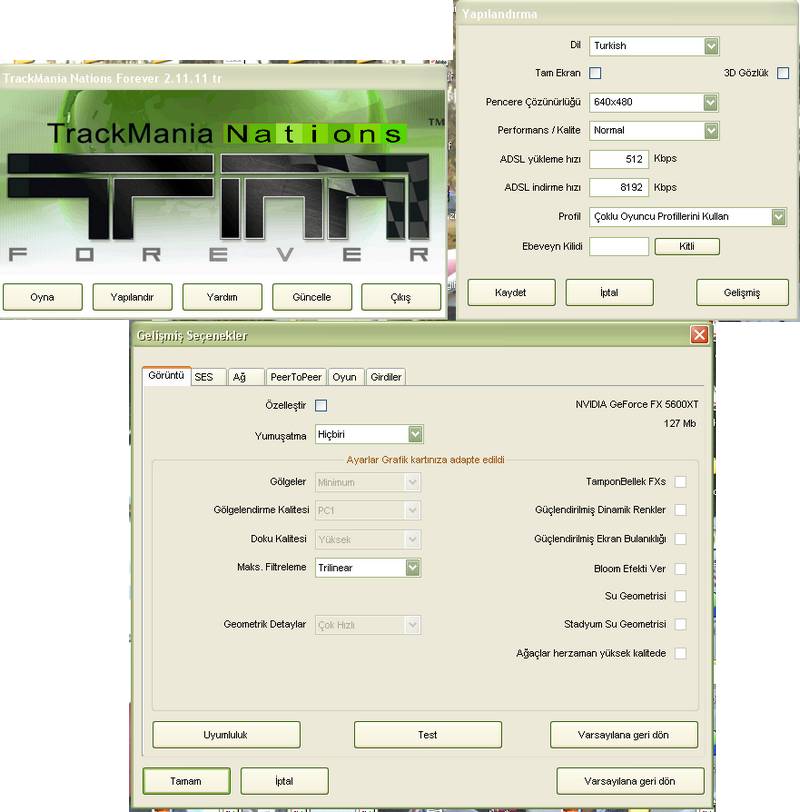The height and width of the screenshot is (812, 800).
Task: Click İptal in Gelişmiş Seçenekler
Action: coord(284,781)
